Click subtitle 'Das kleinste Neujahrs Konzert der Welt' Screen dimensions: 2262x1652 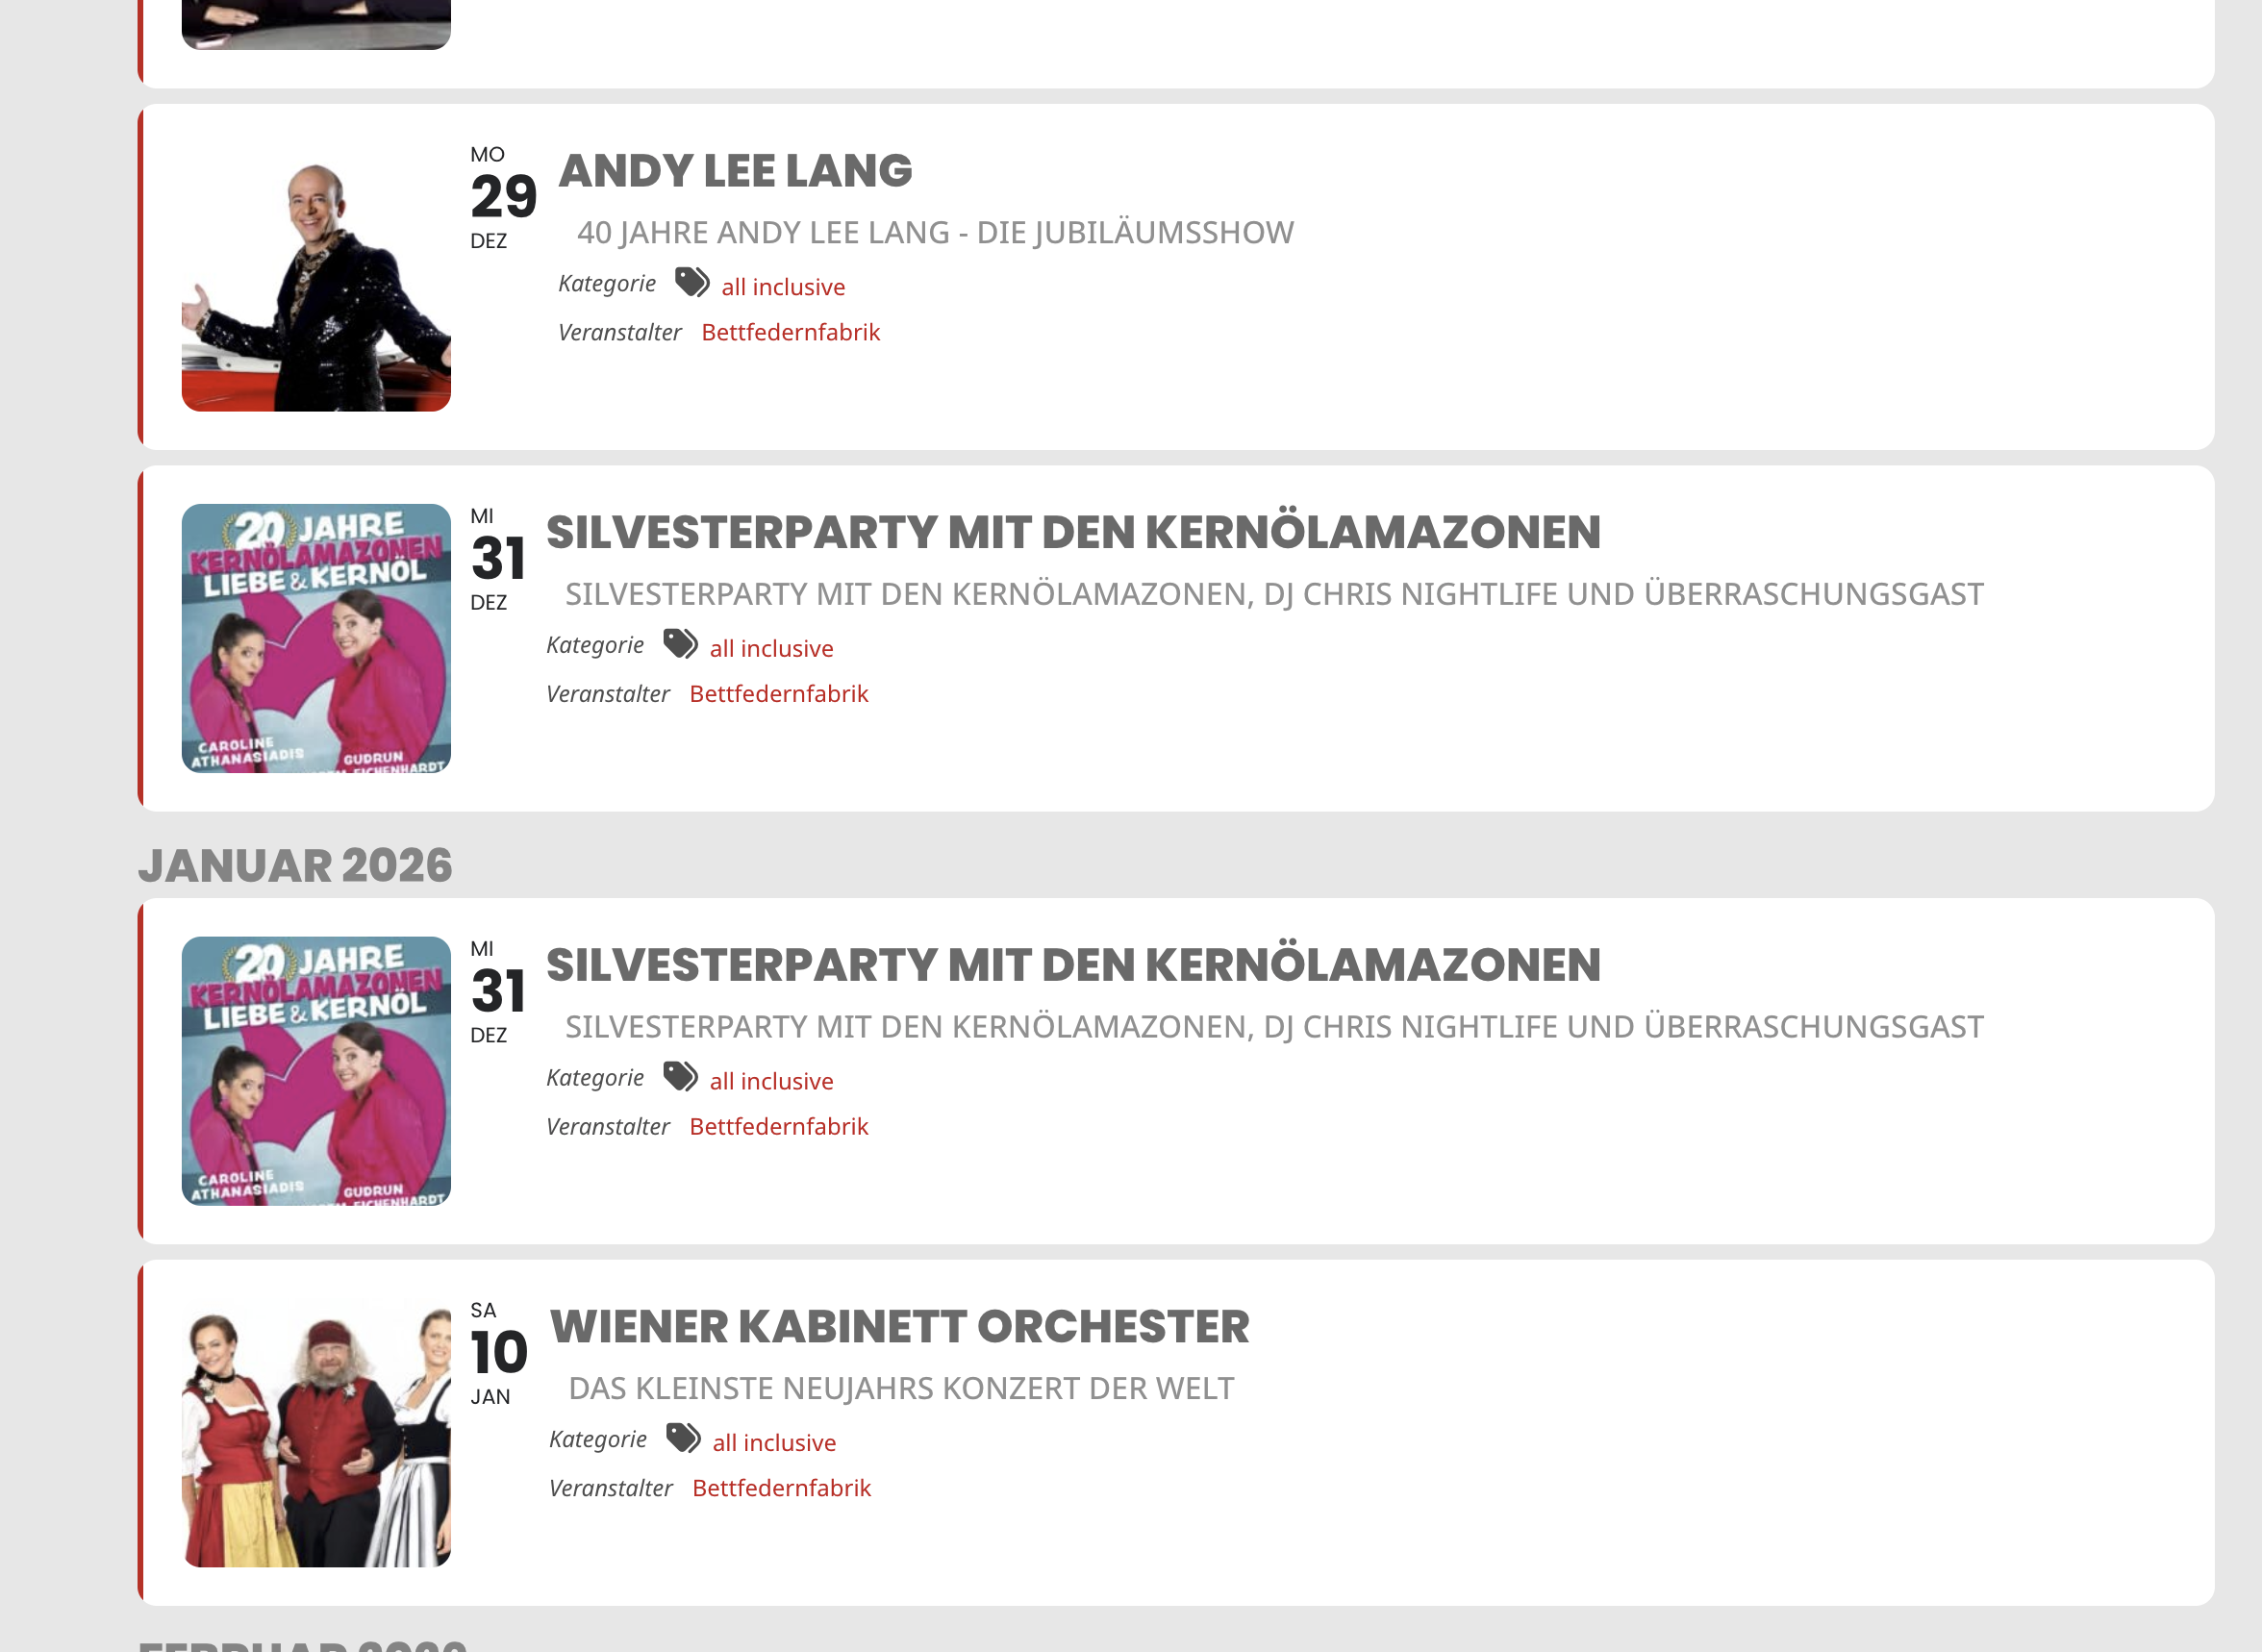coord(901,1388)
